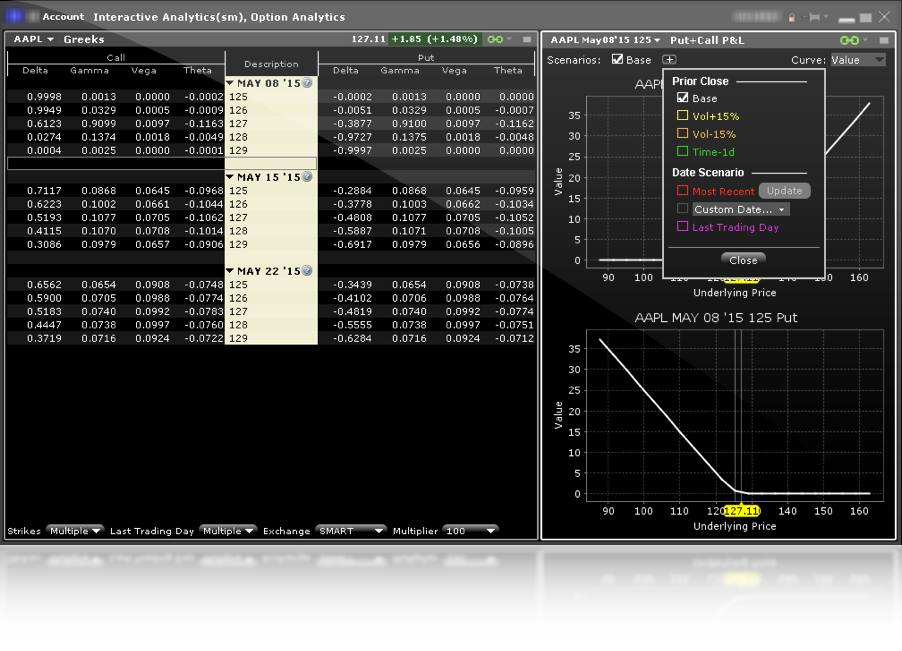Enable the Vol+15% scenario checkbox

point(683,116)
